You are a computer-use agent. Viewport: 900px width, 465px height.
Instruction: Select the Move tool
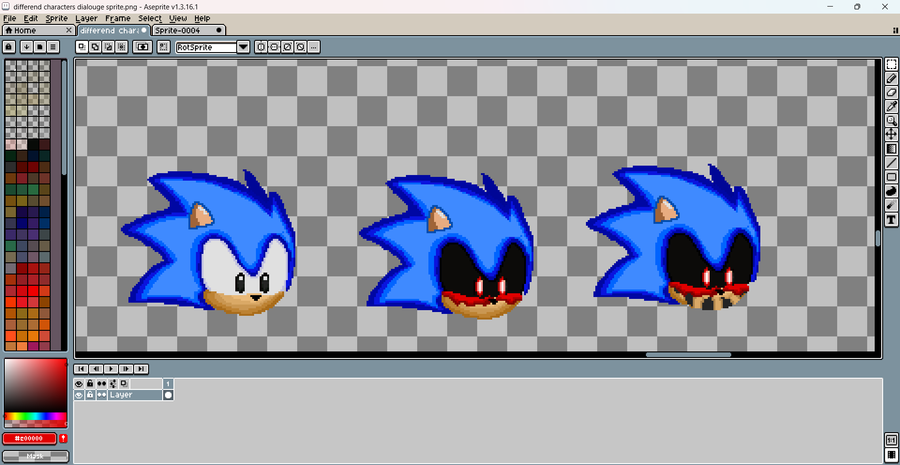pyautogui.click(x=891, y=134)
